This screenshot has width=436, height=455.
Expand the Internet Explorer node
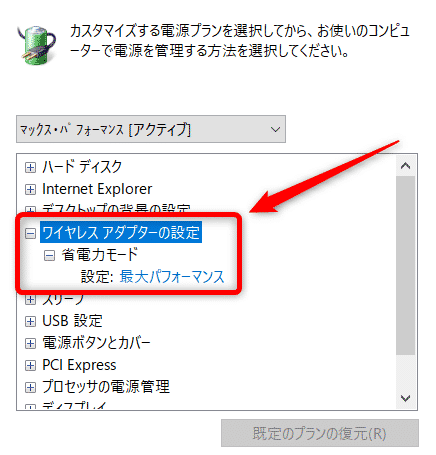point(30,189)
